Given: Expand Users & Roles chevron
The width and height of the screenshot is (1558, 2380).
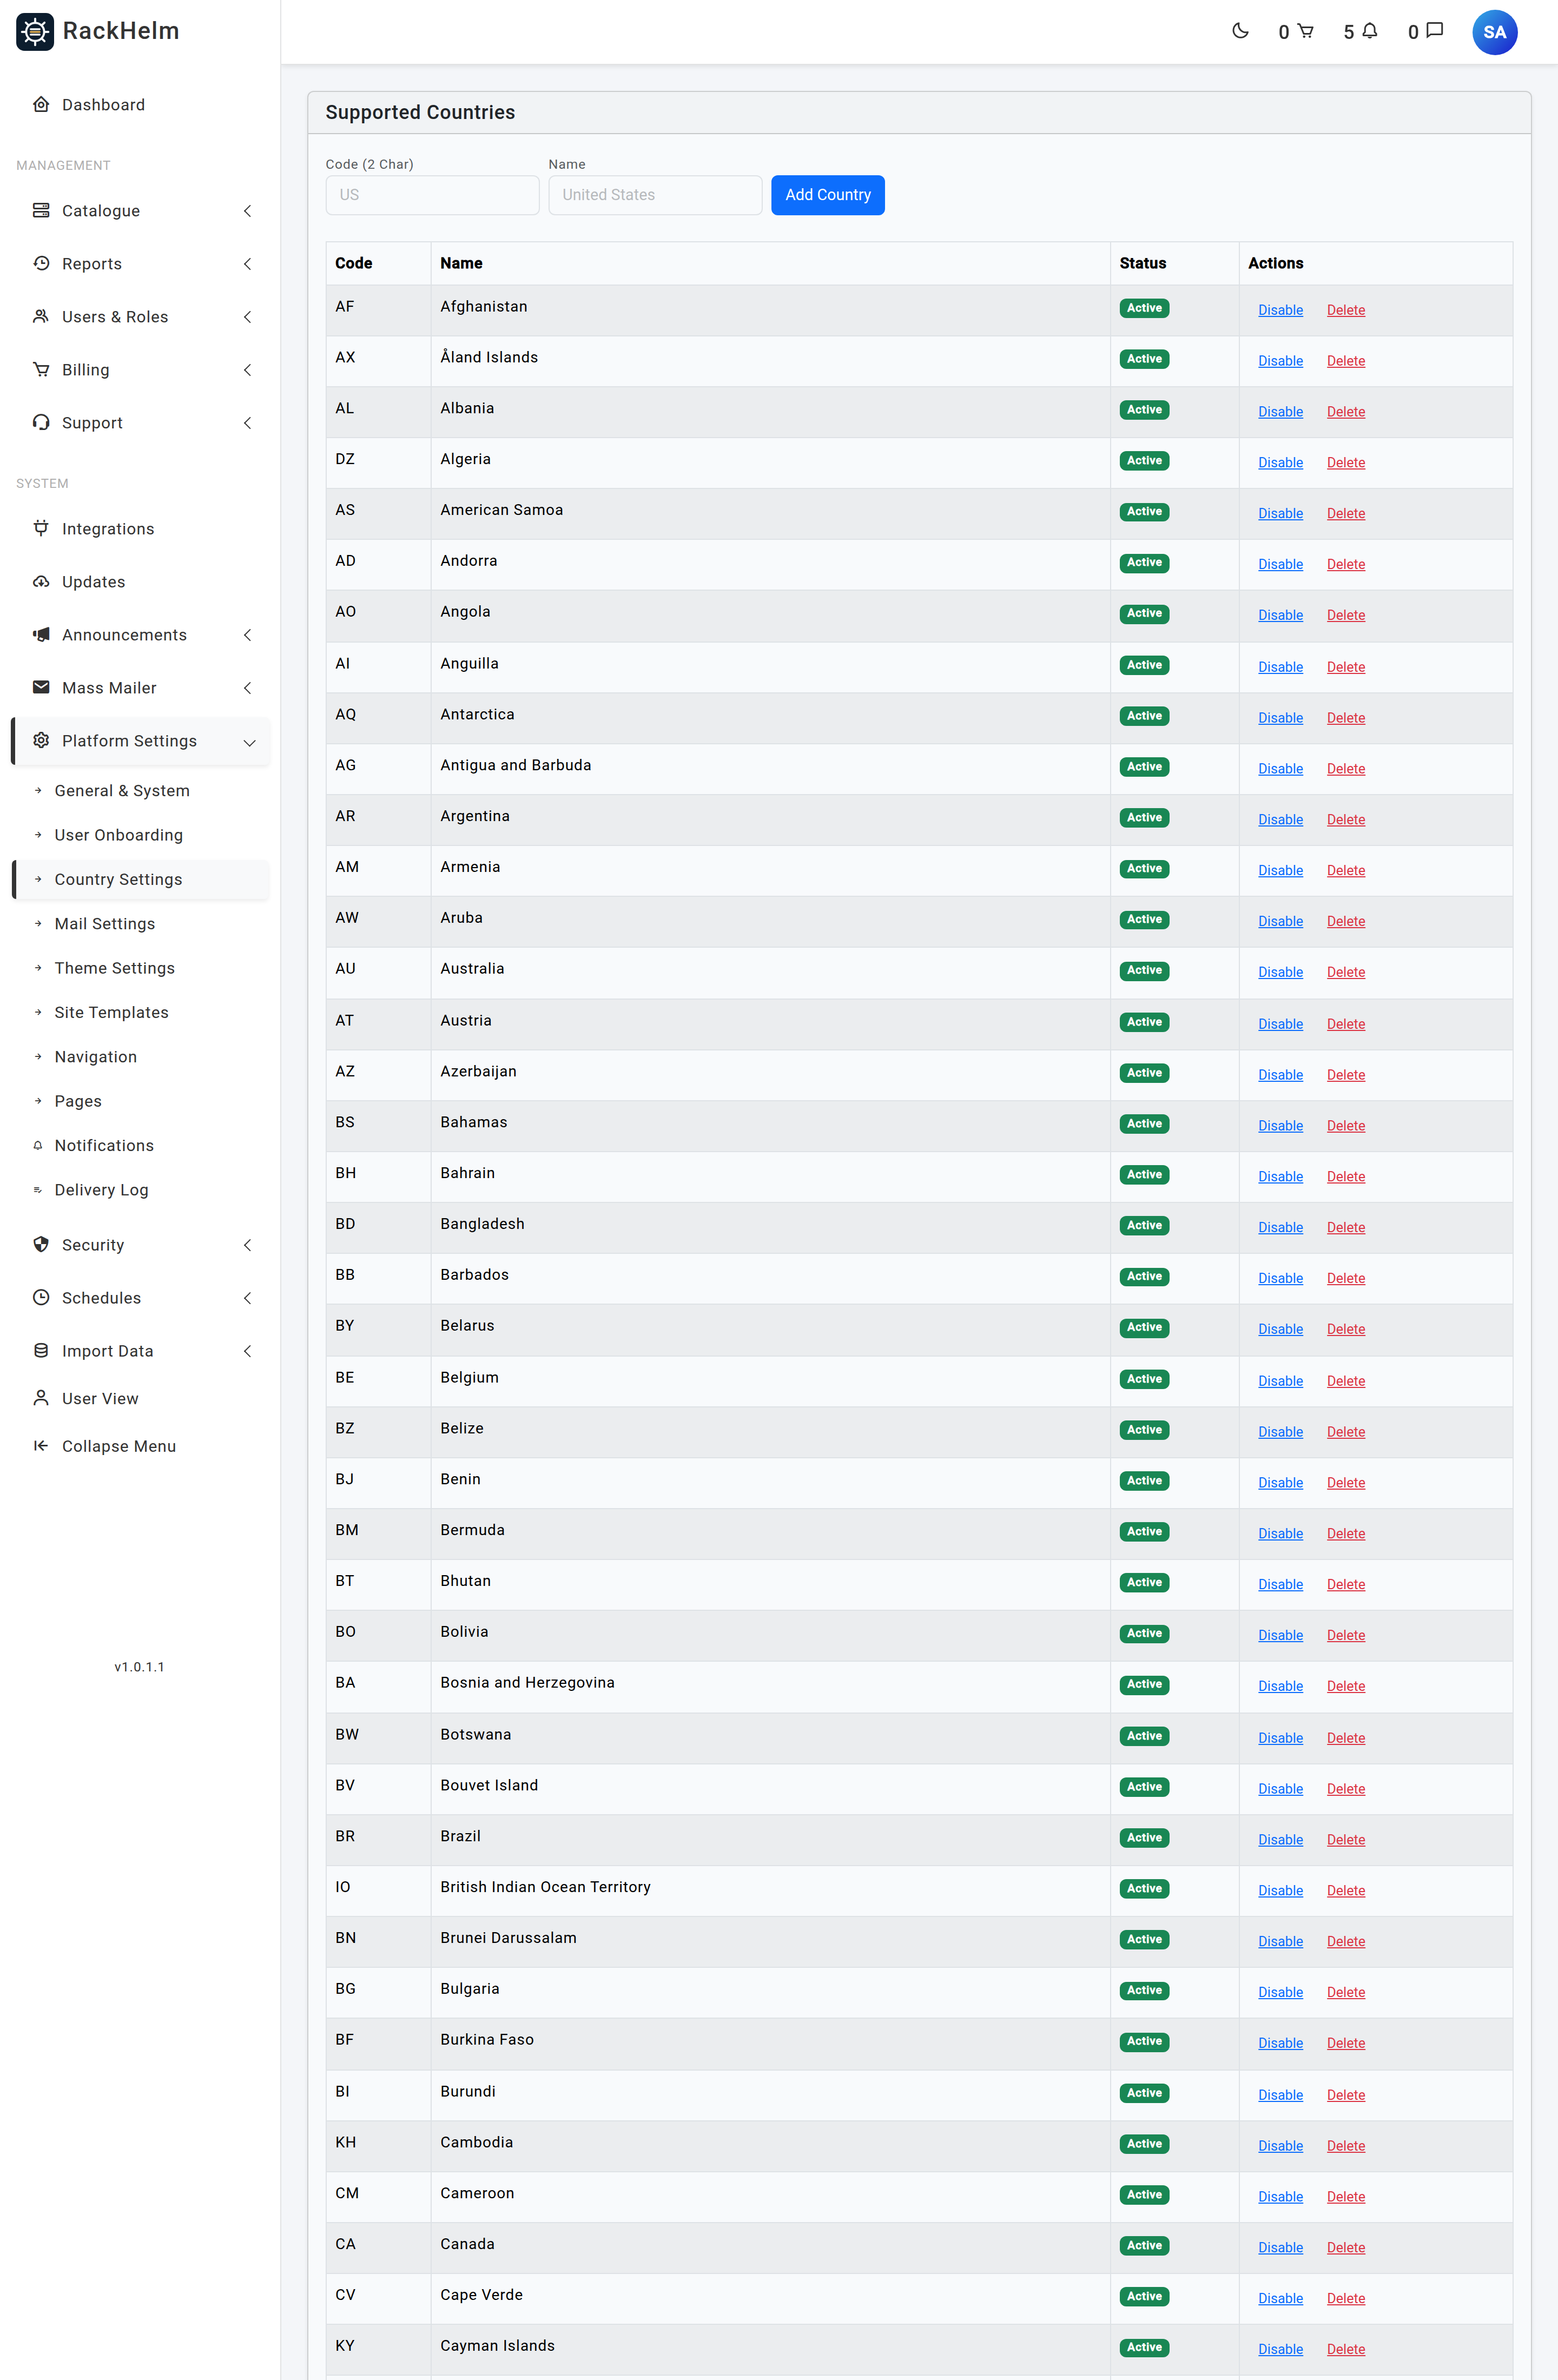Looking at the screenshot, I should [247, 316].
